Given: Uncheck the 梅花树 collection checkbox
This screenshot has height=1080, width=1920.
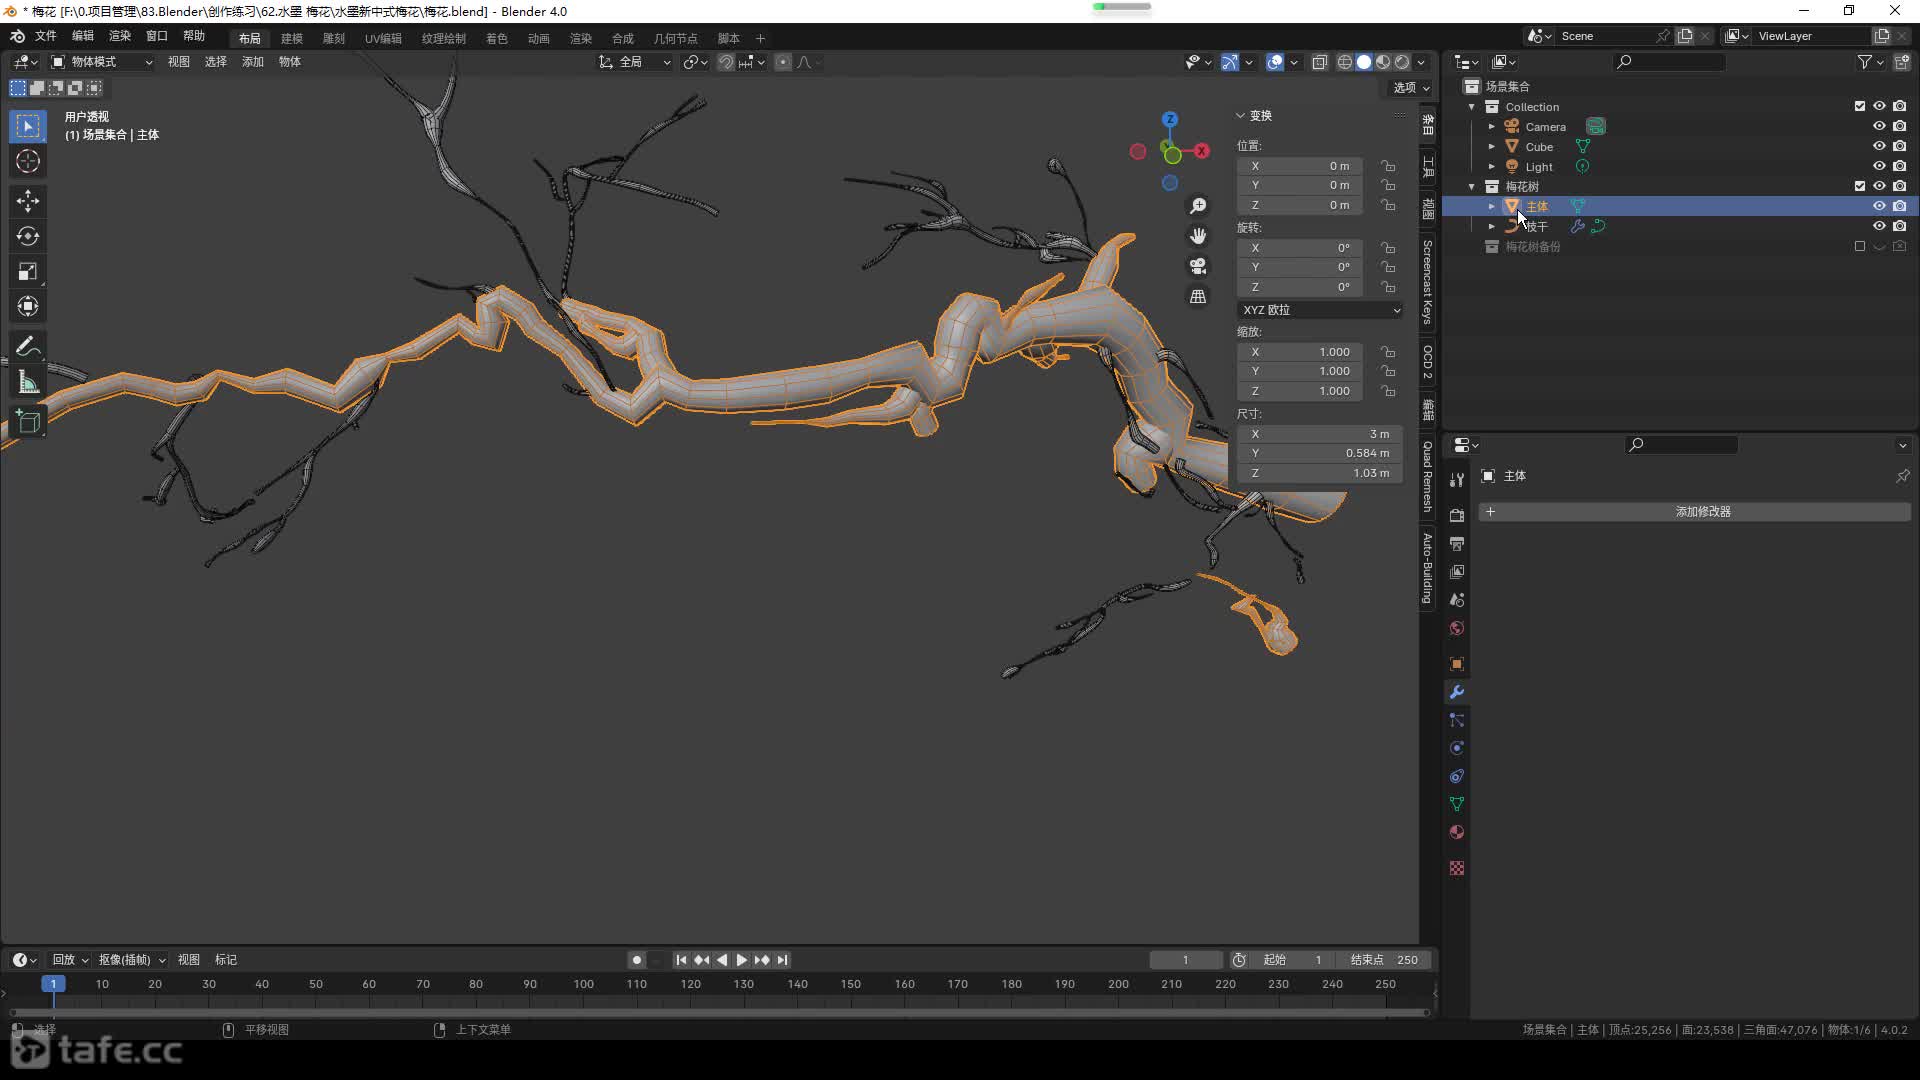Looking at the screenshot, I should point(1860,186).
